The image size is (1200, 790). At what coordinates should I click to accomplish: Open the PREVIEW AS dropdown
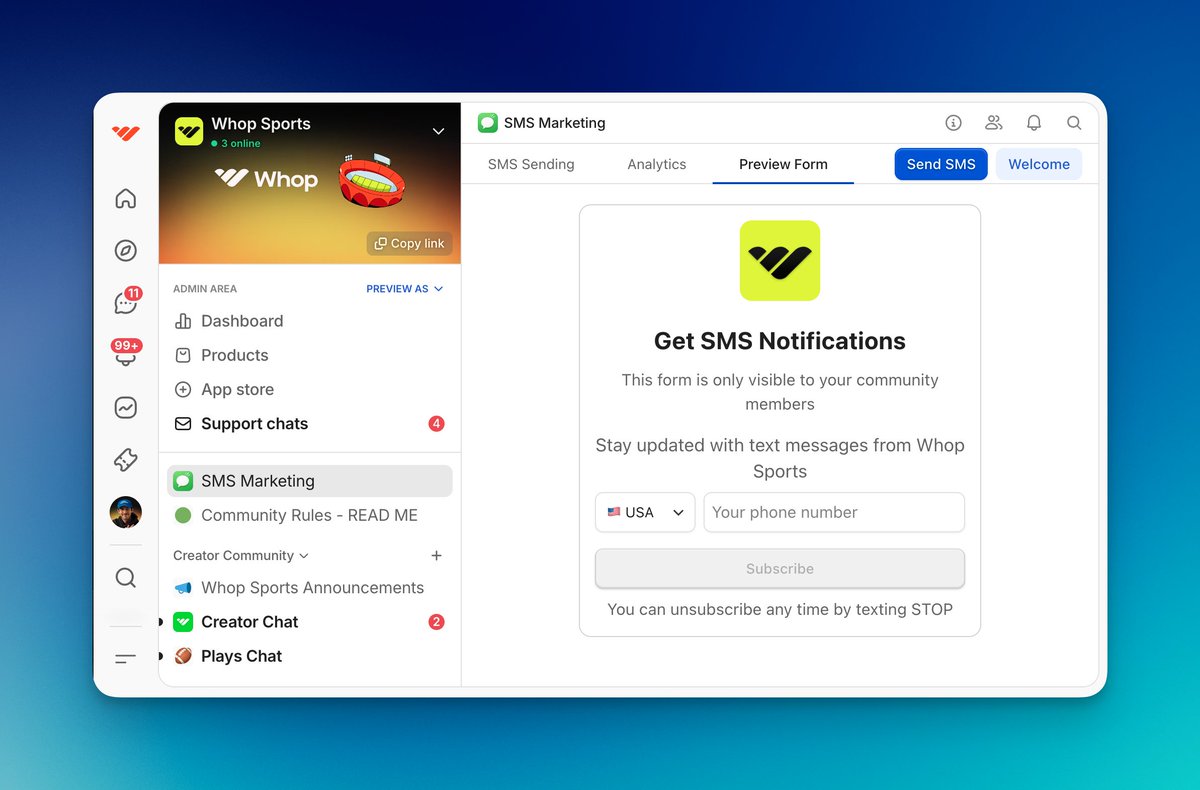click(404, 289)
